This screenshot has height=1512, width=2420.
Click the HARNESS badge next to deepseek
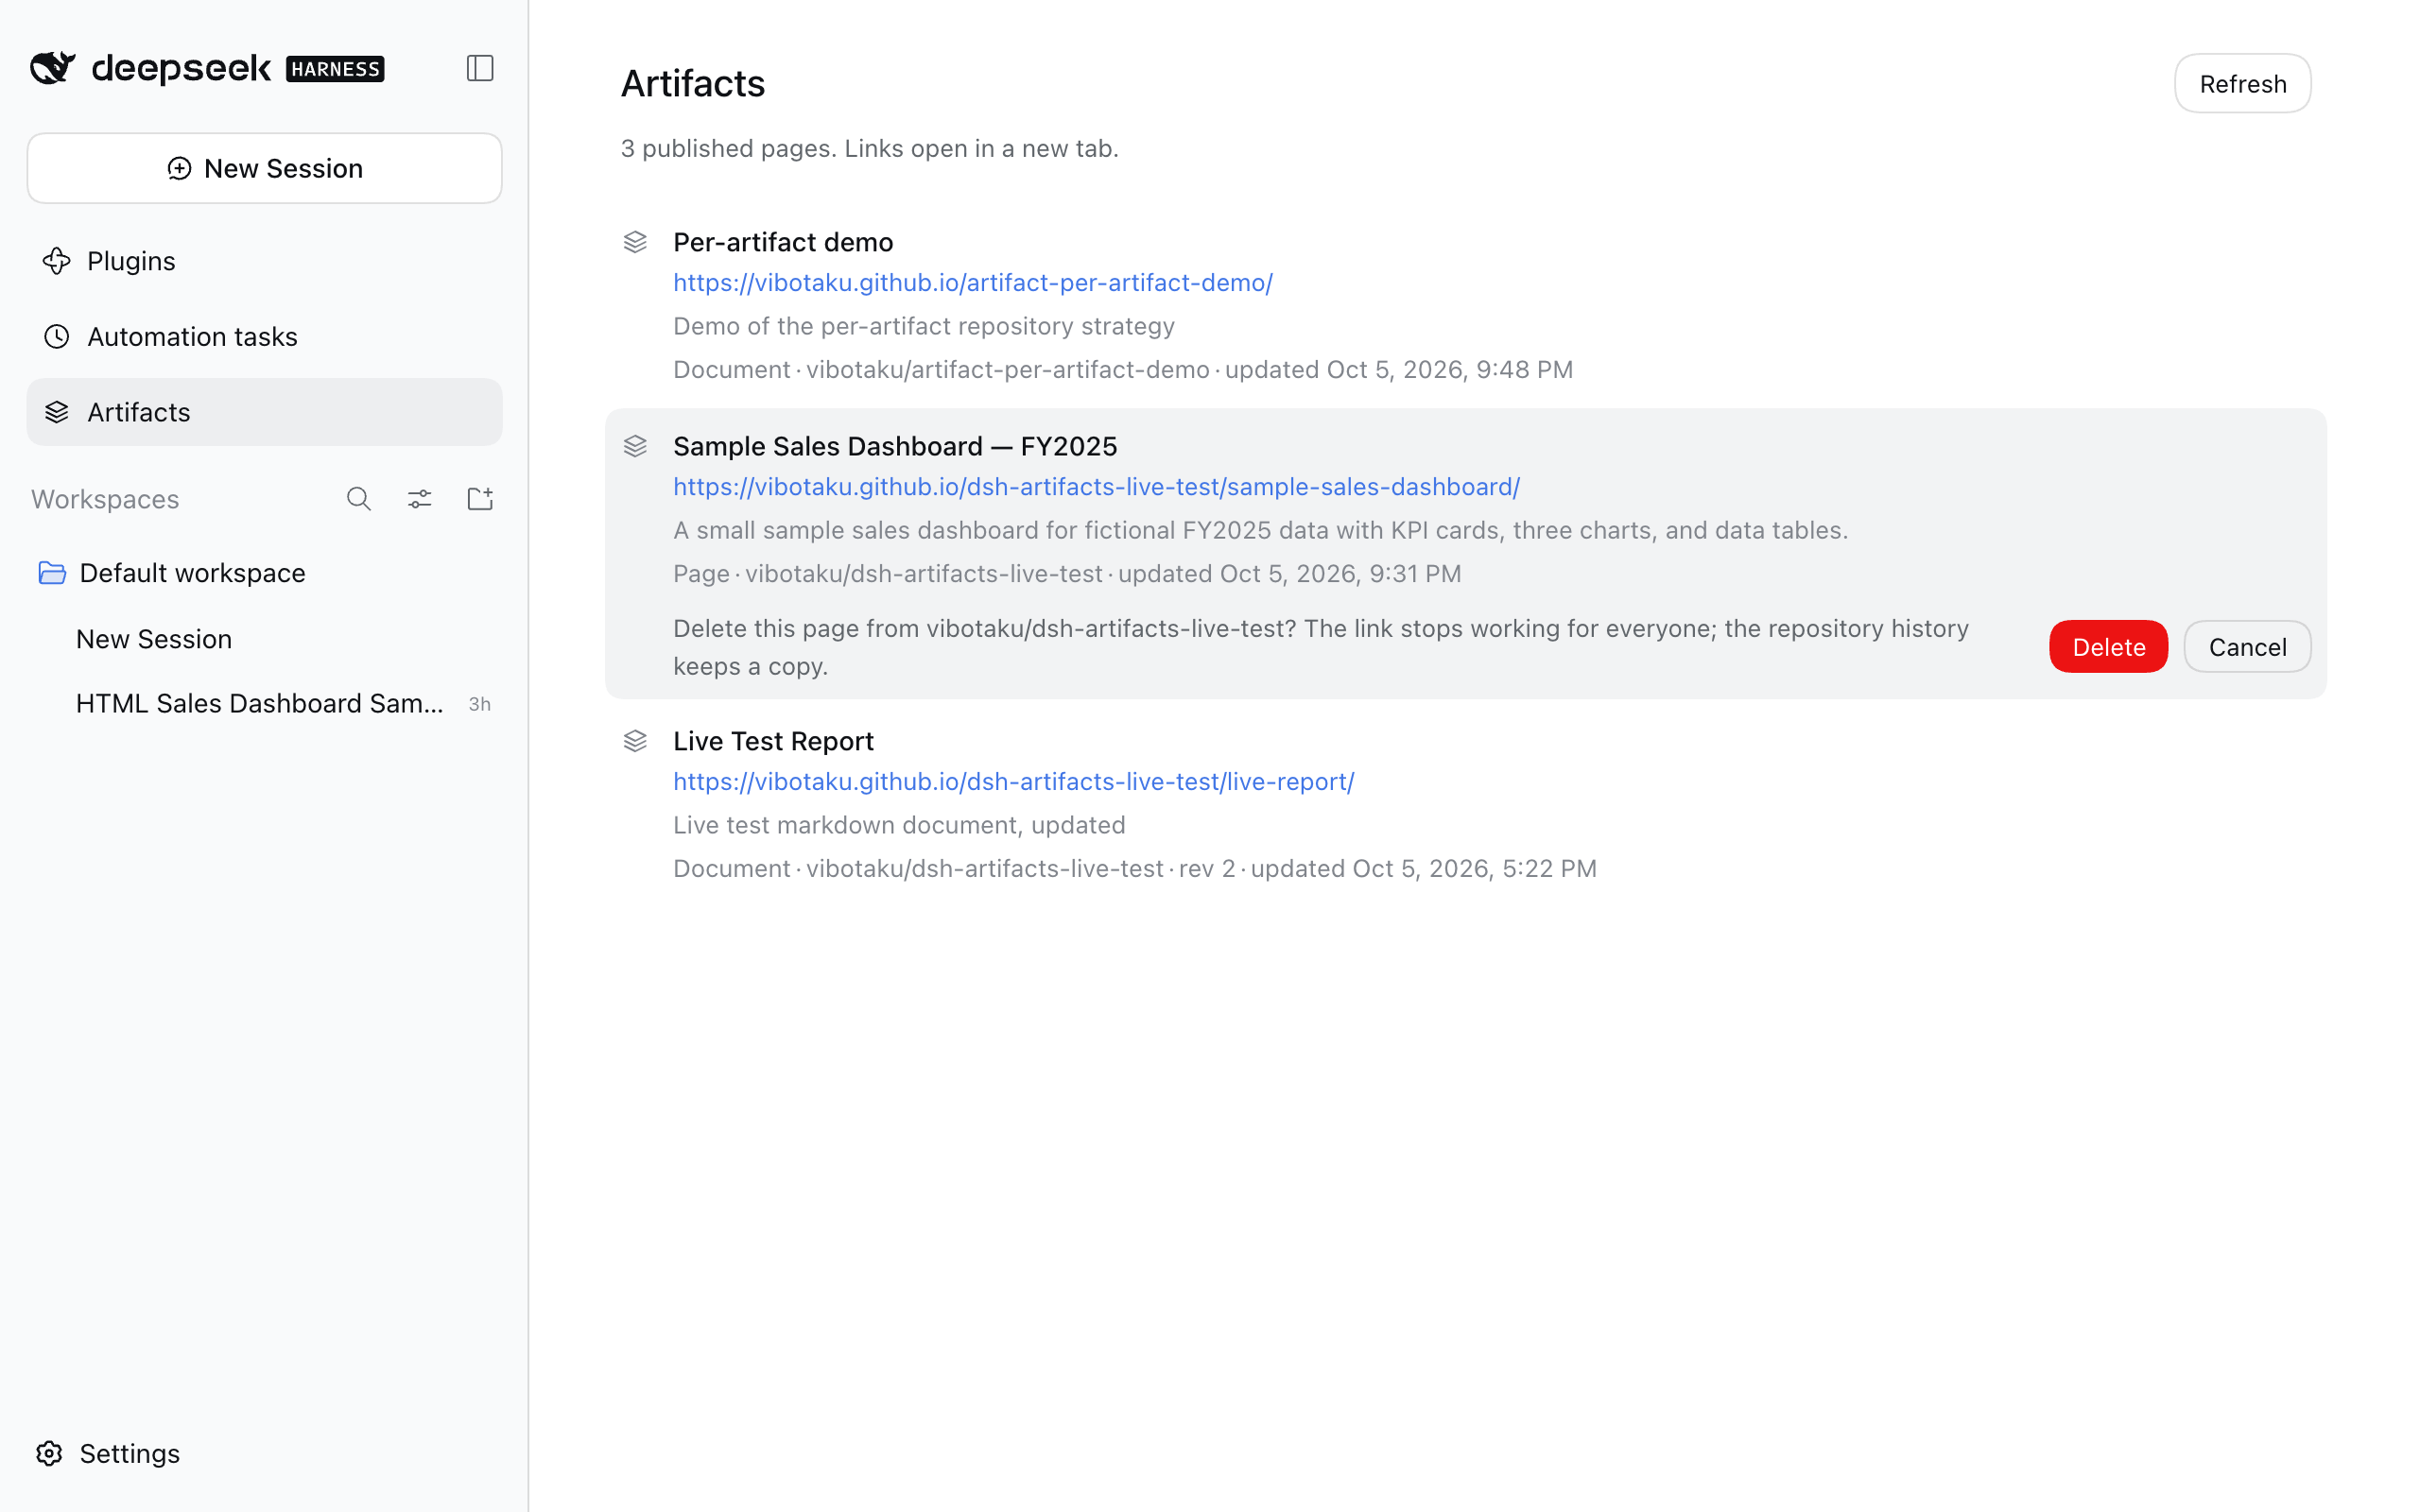pos(335,69)
